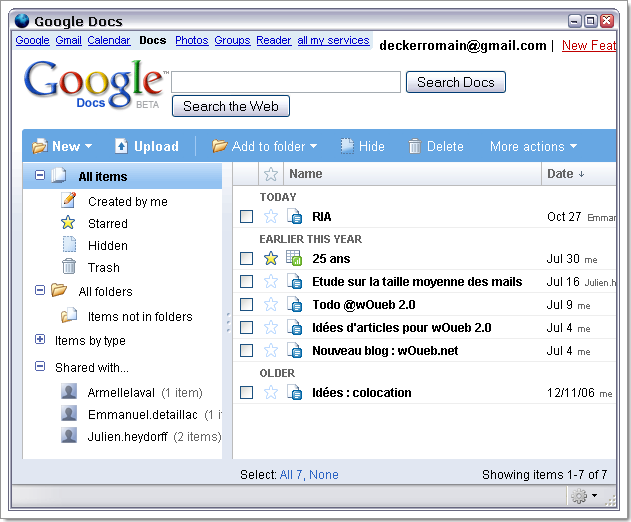Star the Idées : colocation document

(271, 392)
